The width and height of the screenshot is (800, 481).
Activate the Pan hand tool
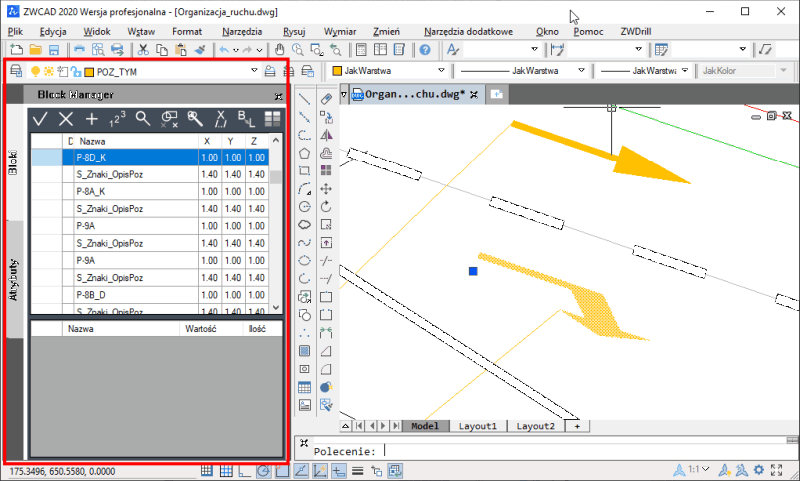click(x=279, y=49)
